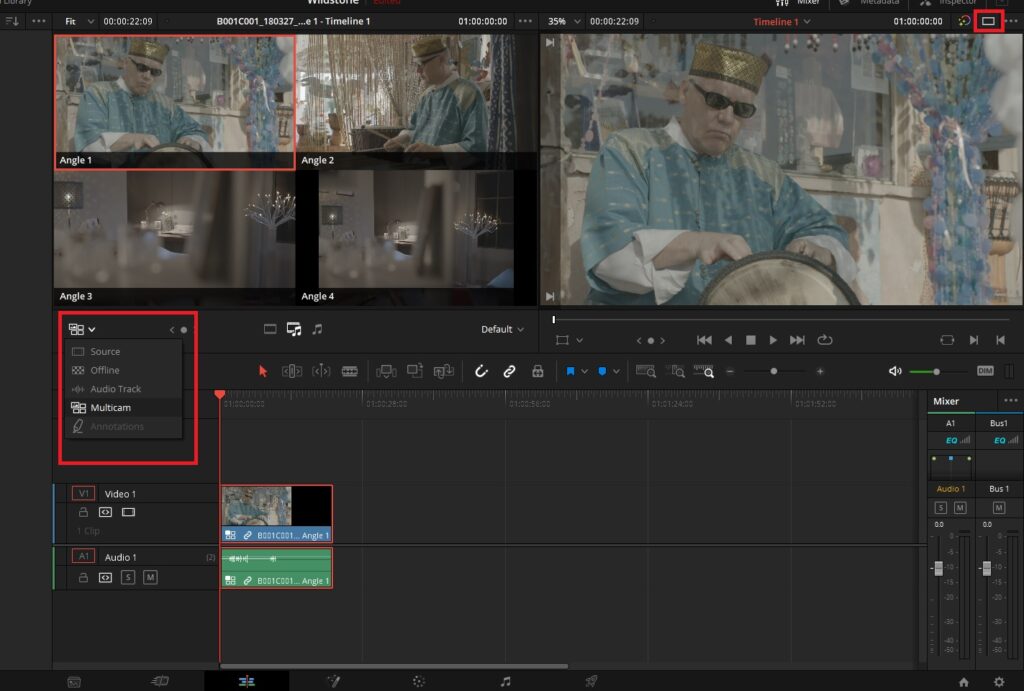Click the Insert Clip toolbar icon
The image size is (1024, 691).
click(386, 371)
